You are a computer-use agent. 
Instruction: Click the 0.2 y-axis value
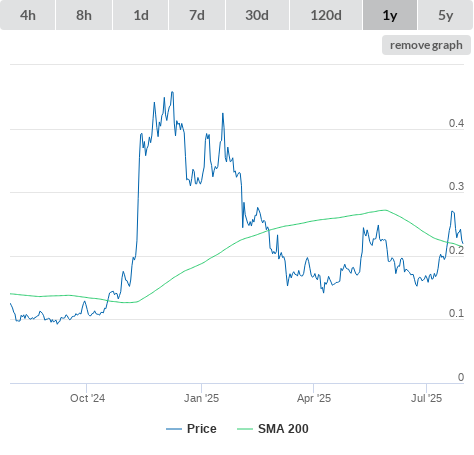tap(456, 250)
